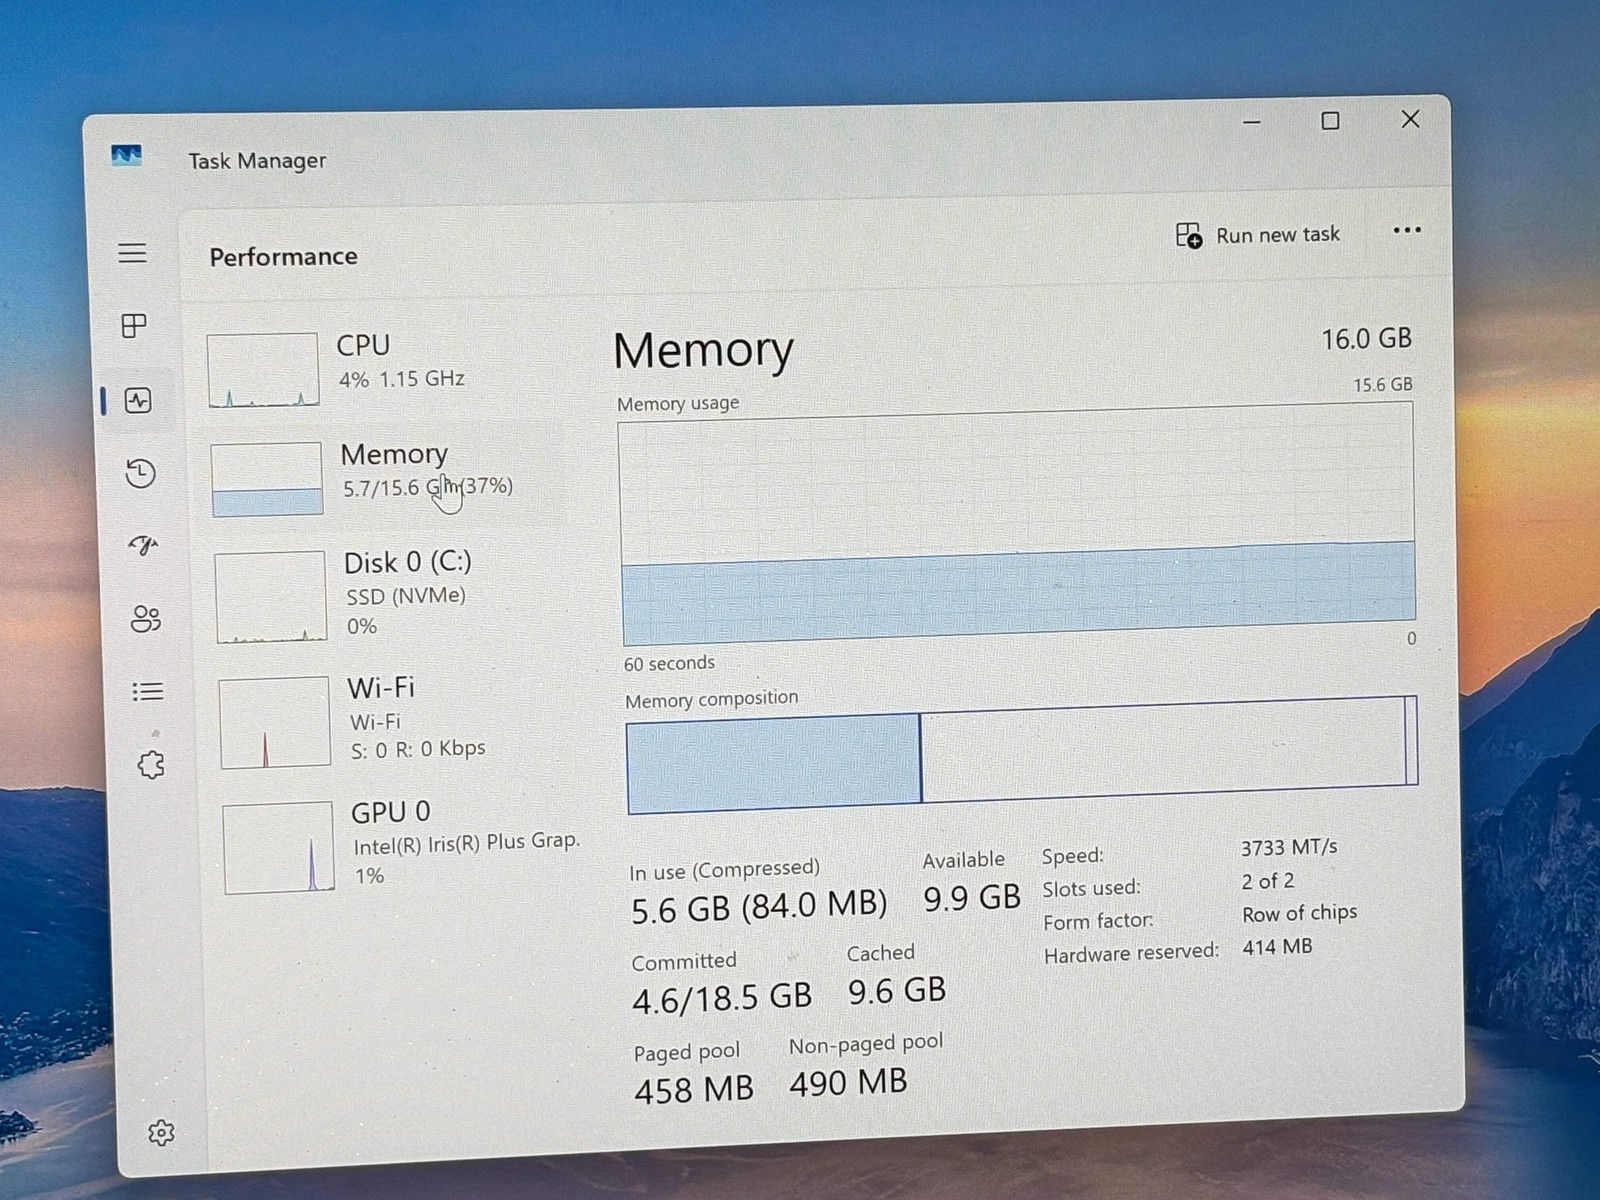The height and width of the screenshot is (1200, 1600).
Task: Click the Memory usage mini graph thumbnail
Action: pos(267,479)
